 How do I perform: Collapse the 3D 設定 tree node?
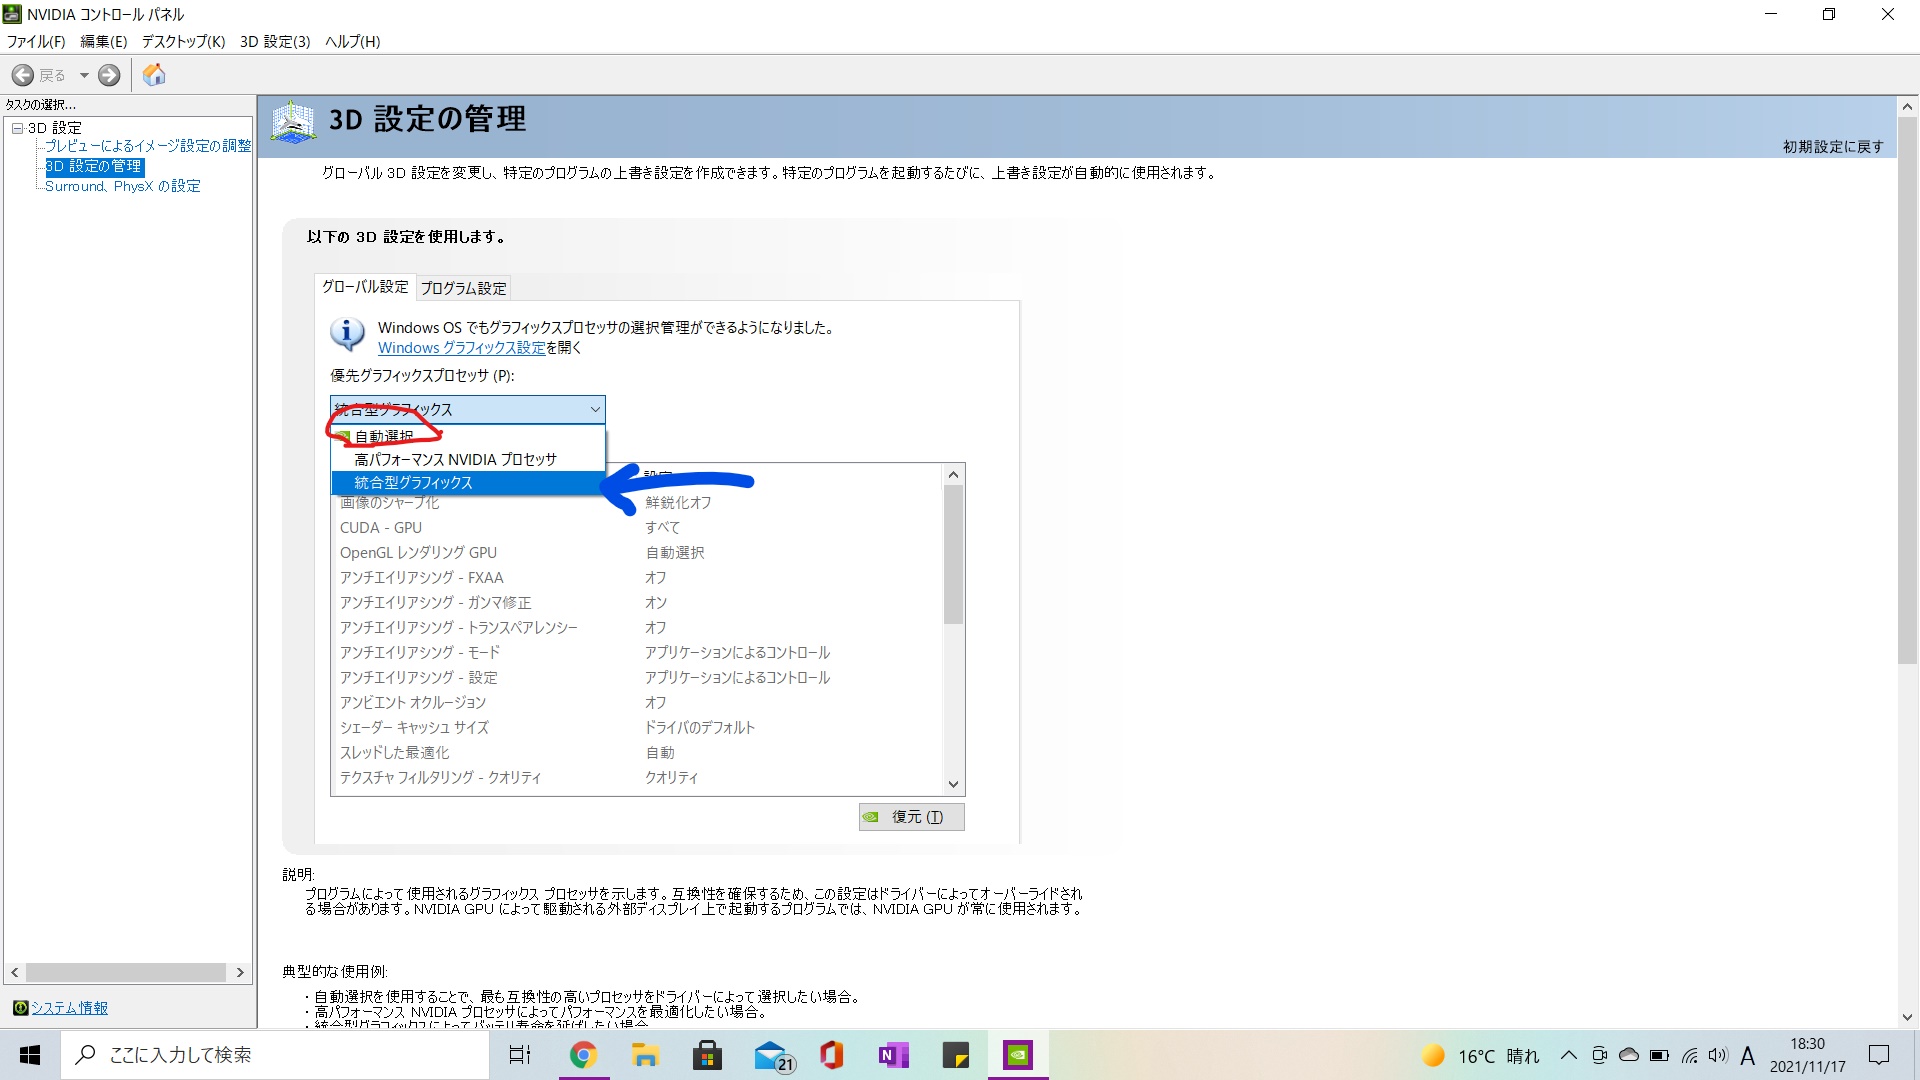pos(17,128)
